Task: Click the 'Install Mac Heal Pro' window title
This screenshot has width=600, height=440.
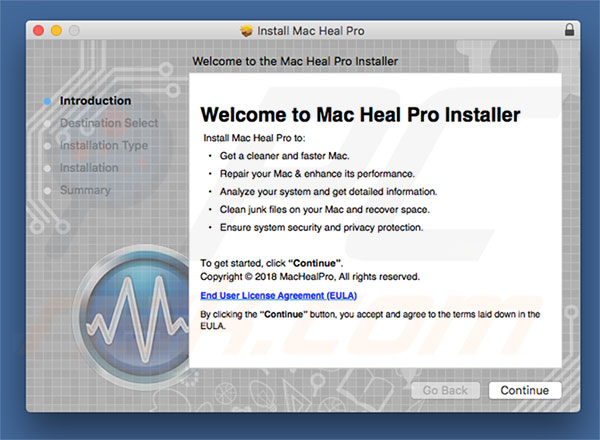Action: 311,31
